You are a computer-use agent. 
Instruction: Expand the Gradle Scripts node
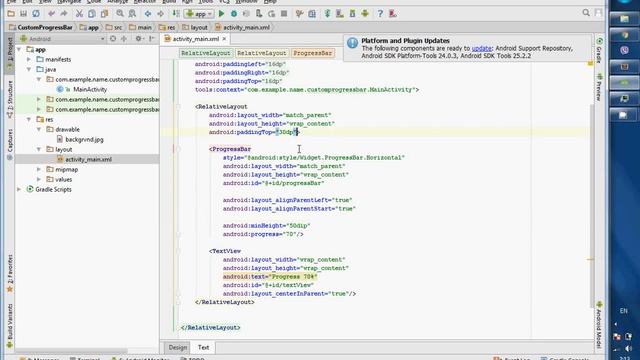pos(19,189)
